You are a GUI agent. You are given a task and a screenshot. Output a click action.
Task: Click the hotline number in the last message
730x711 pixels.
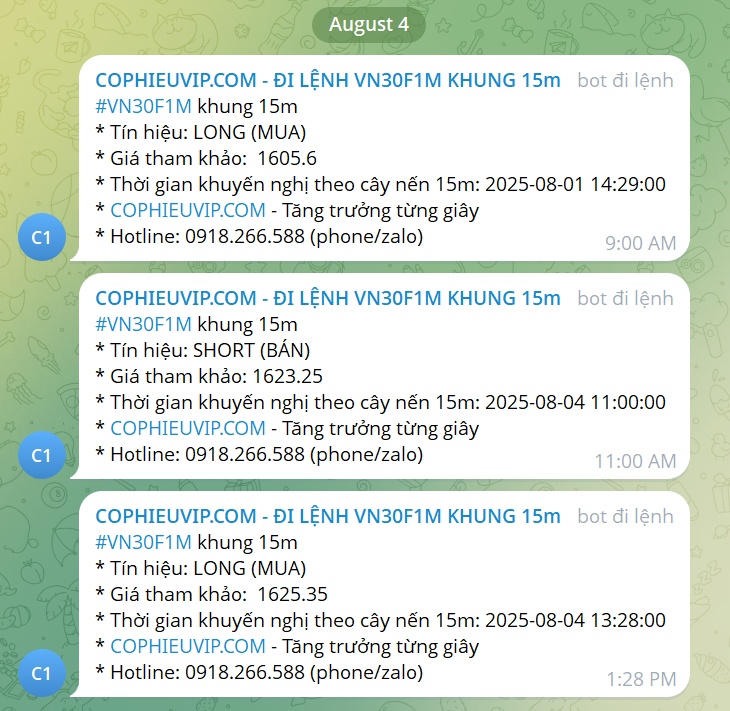(x=245, y=672)
